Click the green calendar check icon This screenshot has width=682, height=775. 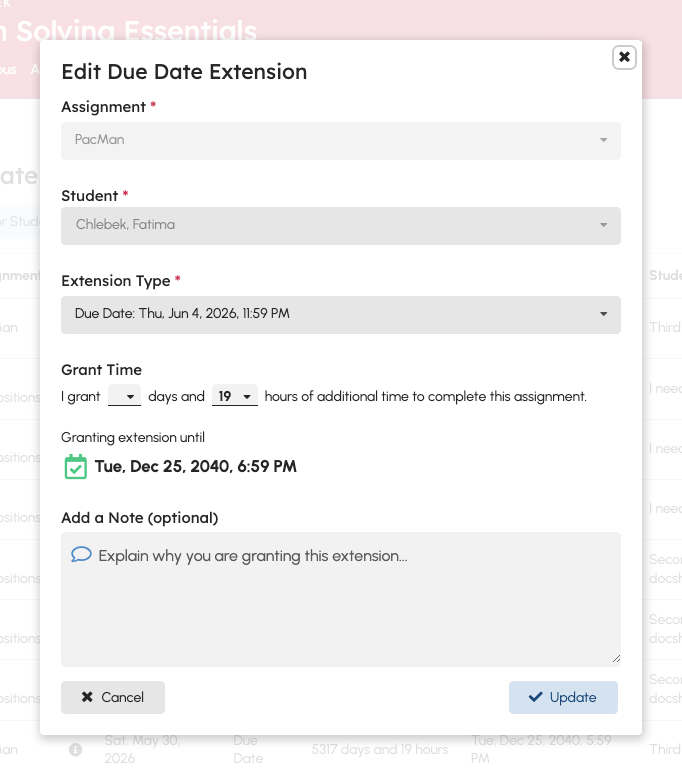(x=76, y=467)
